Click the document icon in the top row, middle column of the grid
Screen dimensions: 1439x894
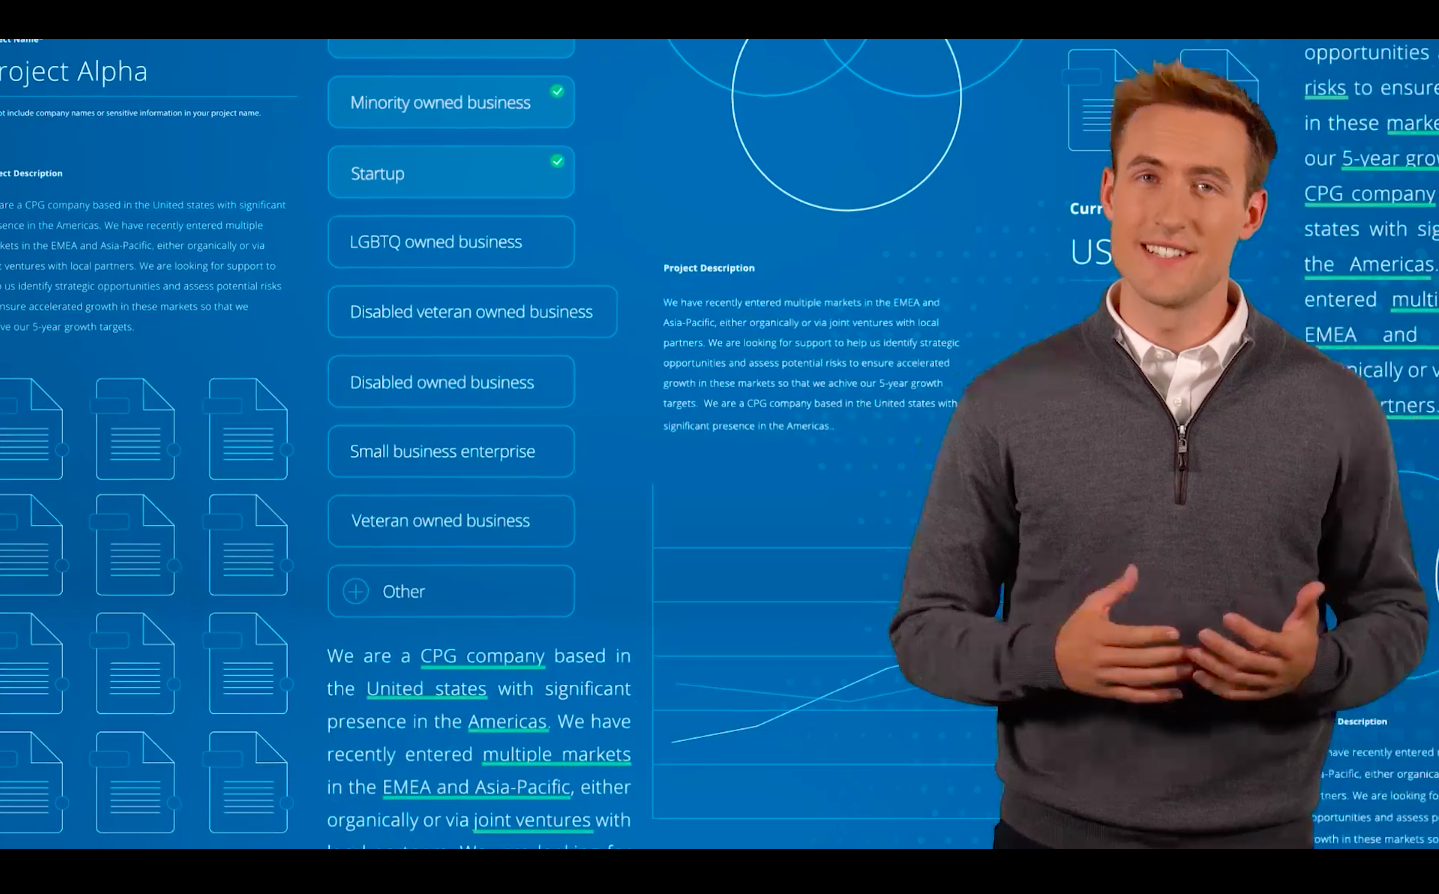(136, 429)
